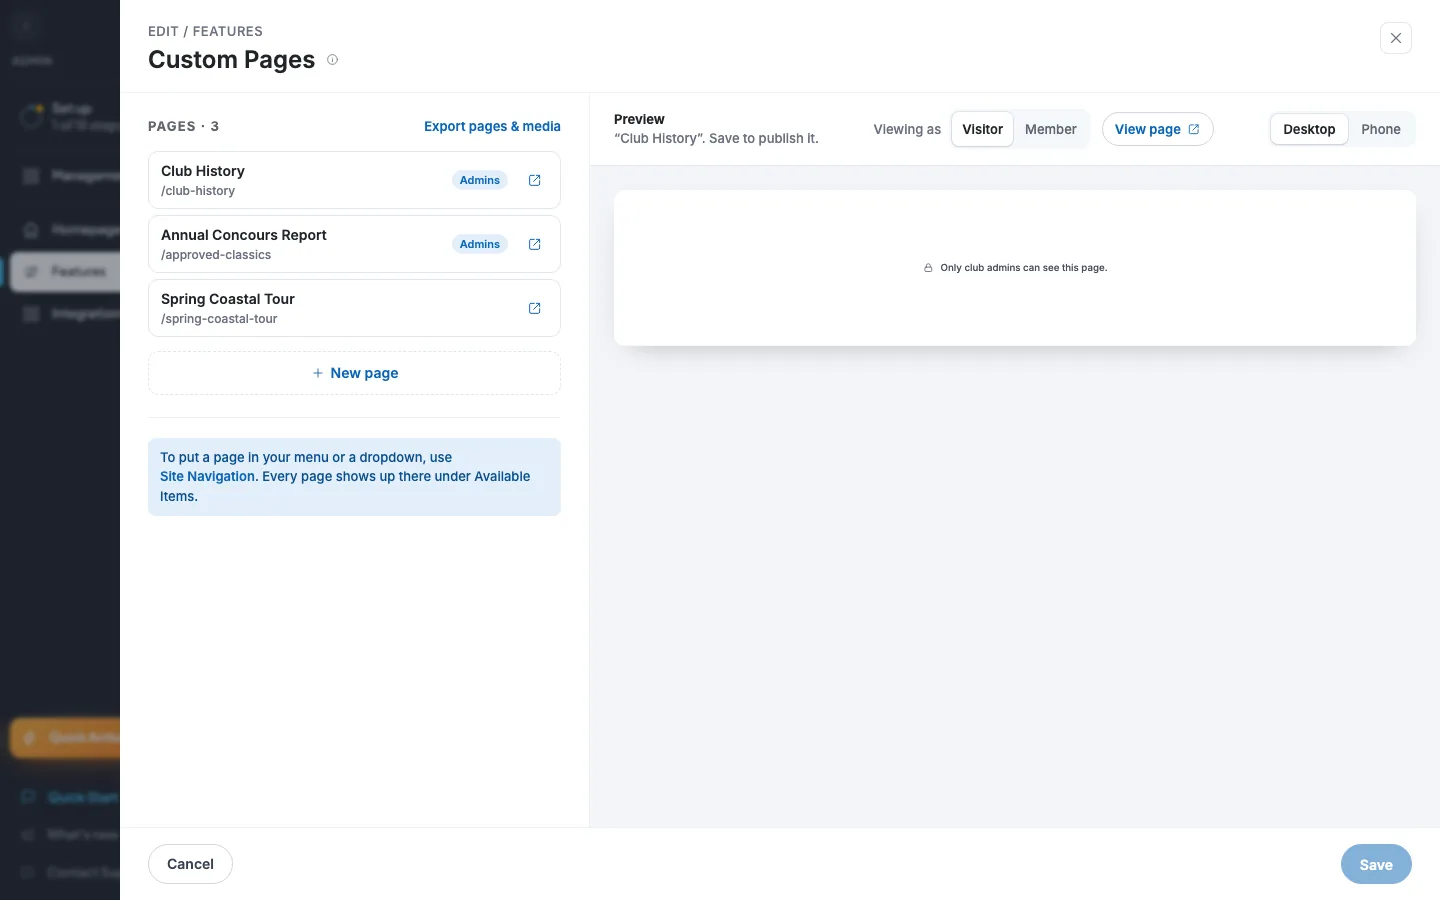Click Admins badge on Club History

click(480, 180)
